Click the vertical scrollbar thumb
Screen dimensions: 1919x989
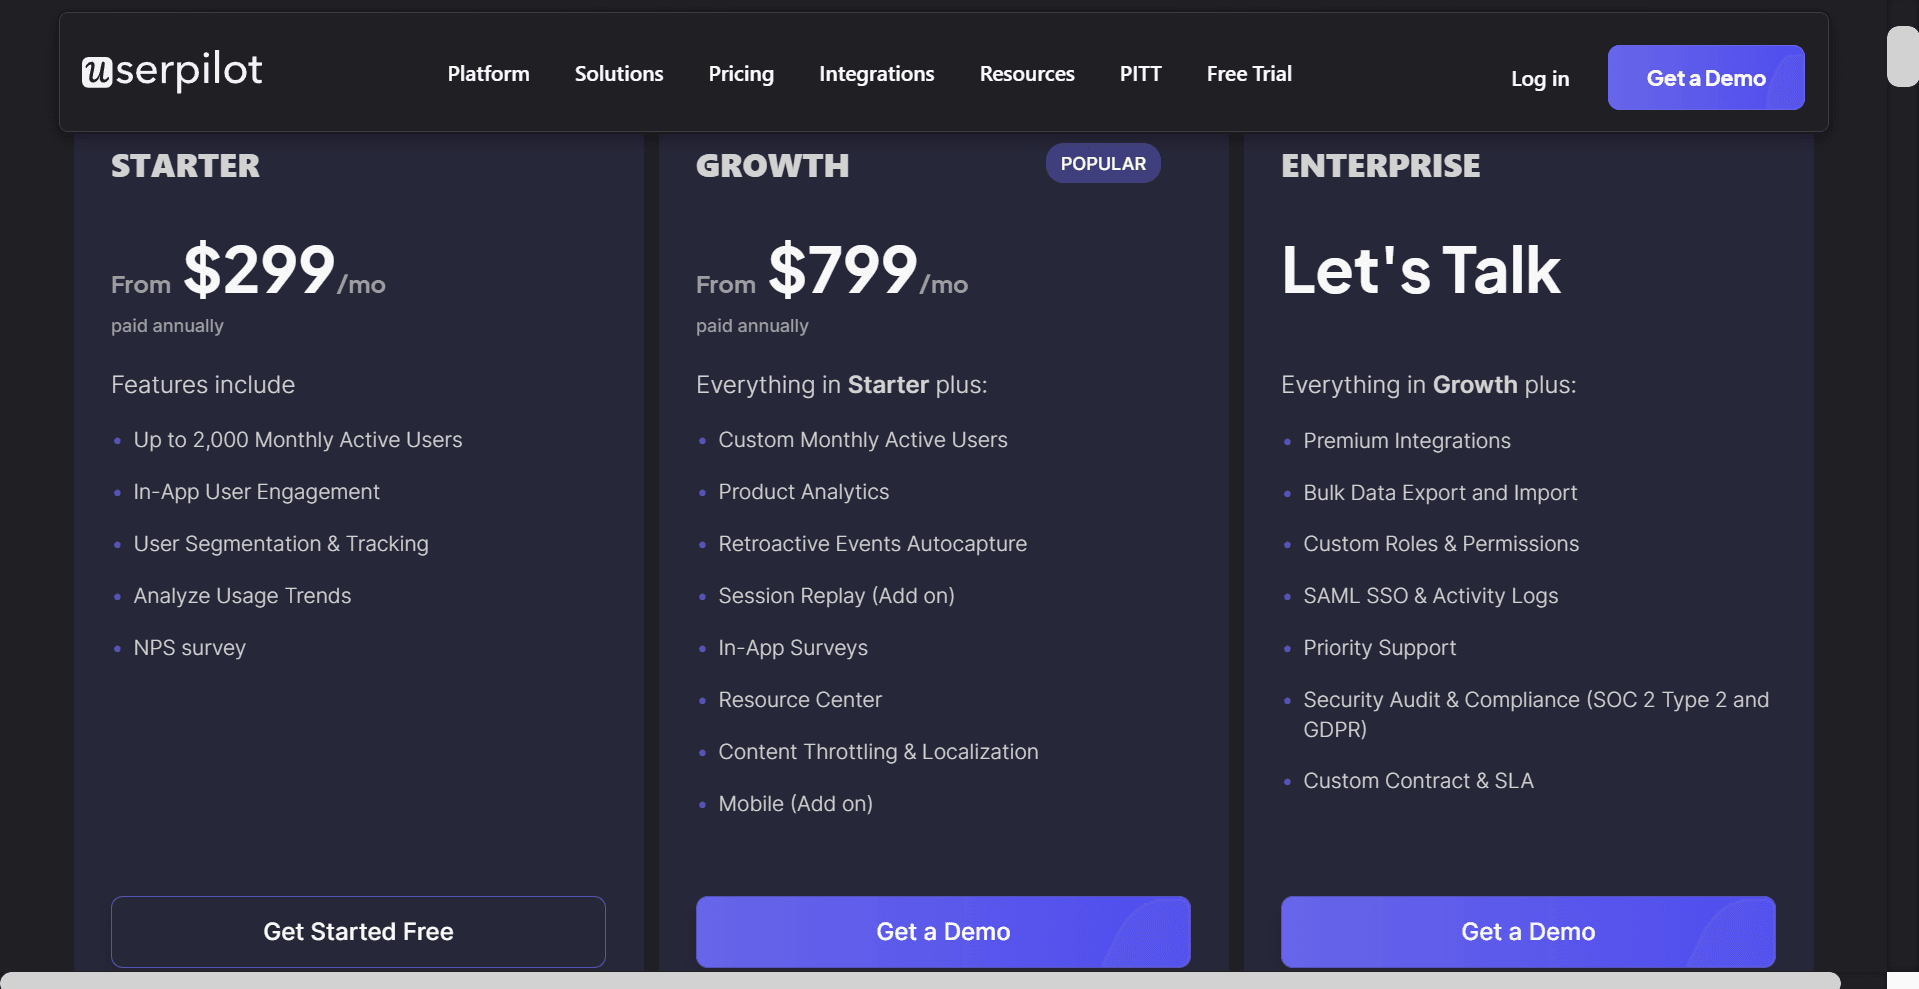(x=1902, y=57)
